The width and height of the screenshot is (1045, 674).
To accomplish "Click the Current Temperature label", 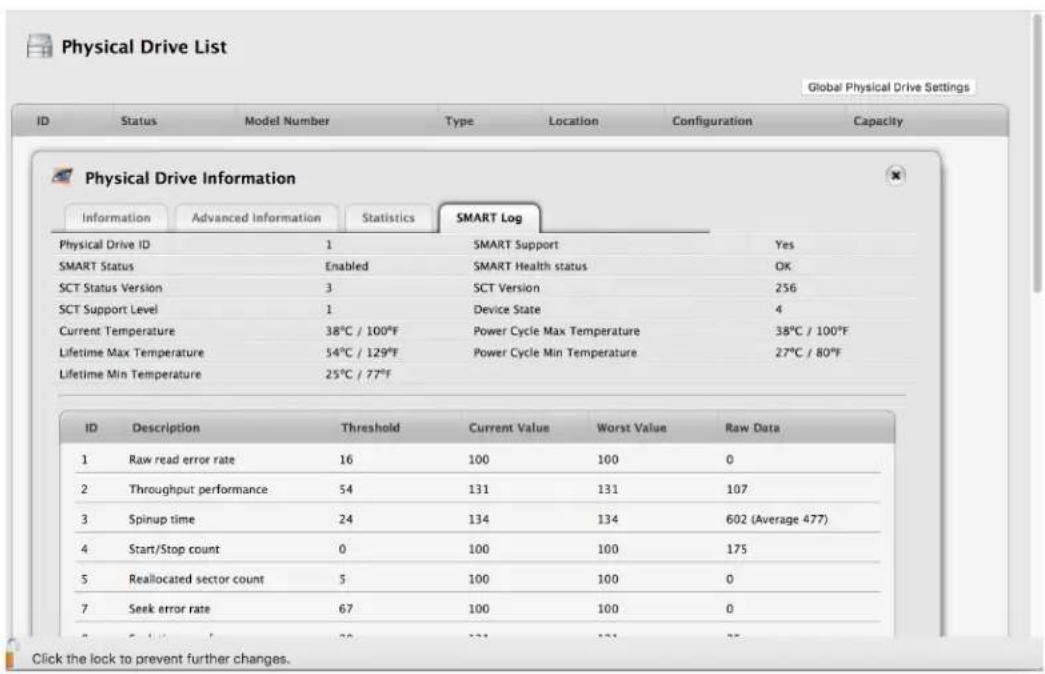I will (117, 331).
